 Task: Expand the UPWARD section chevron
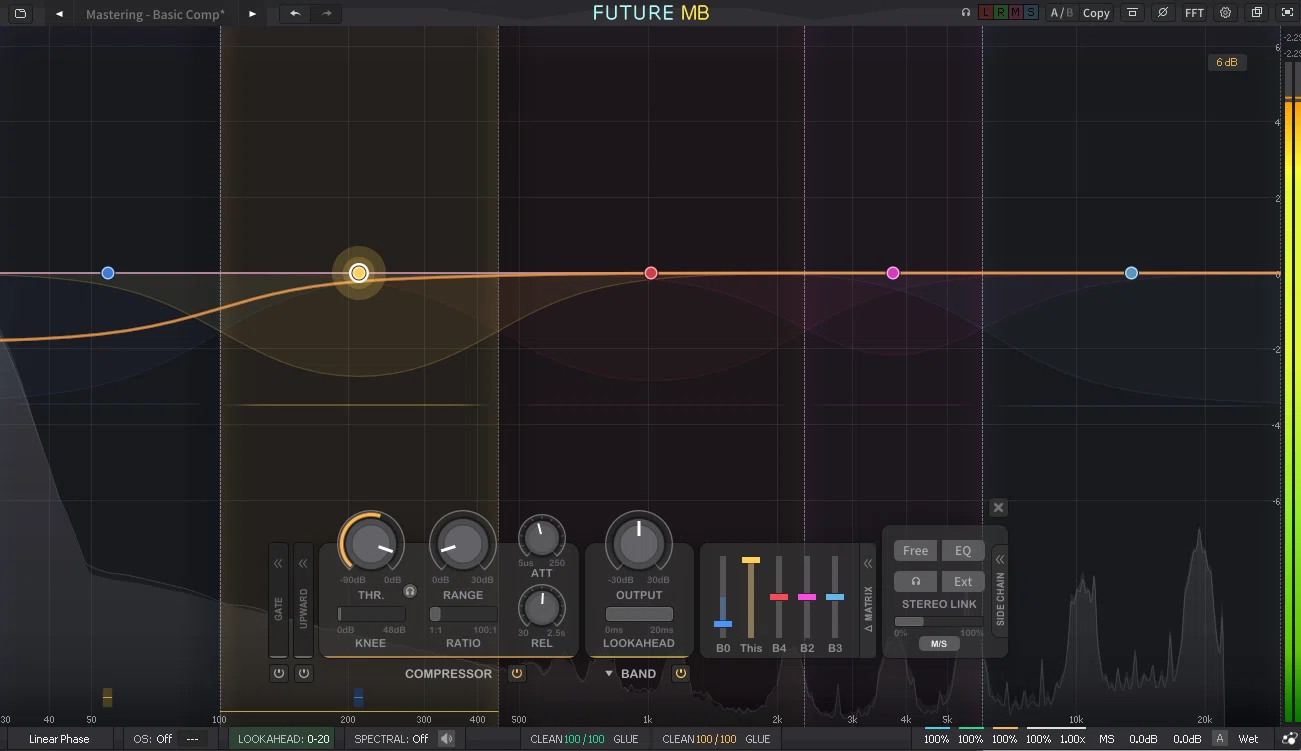click(x=303, y=564)
